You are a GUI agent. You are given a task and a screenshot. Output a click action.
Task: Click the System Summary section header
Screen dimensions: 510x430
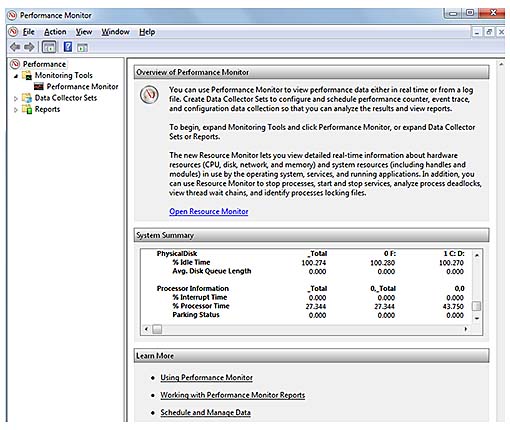coord(311,235)
